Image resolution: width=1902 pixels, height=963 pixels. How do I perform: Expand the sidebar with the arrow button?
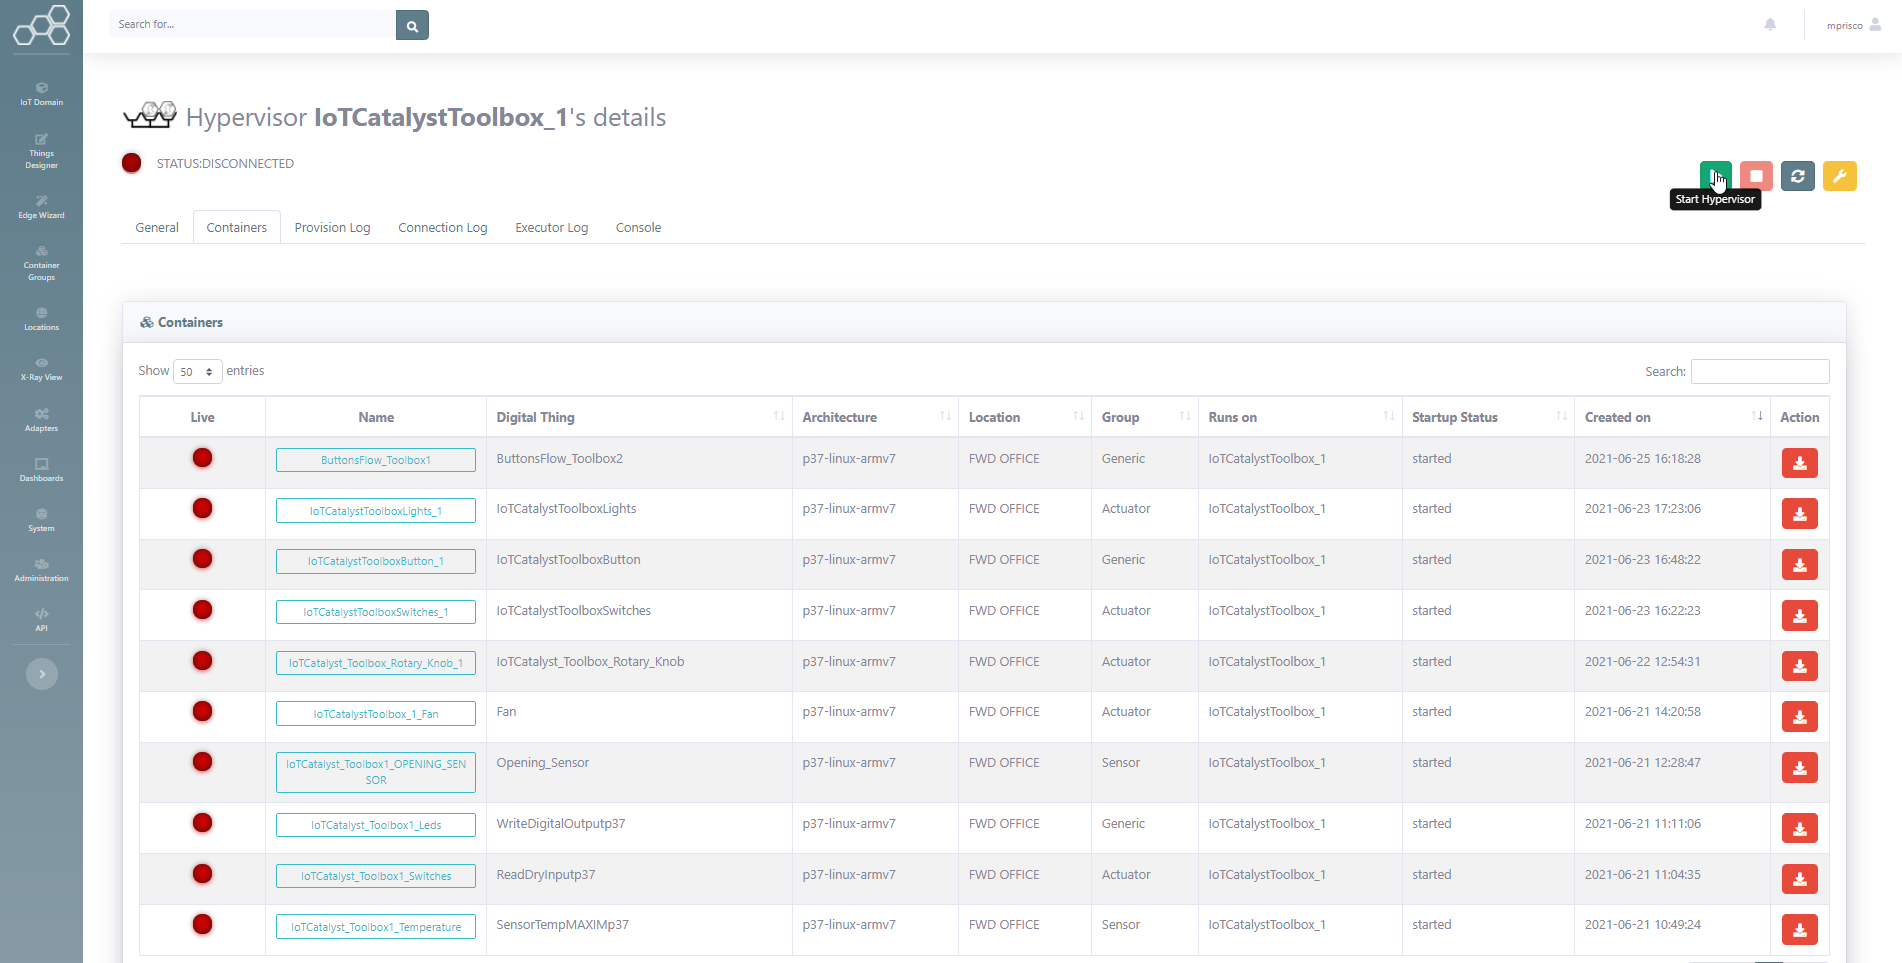(42, 674)
